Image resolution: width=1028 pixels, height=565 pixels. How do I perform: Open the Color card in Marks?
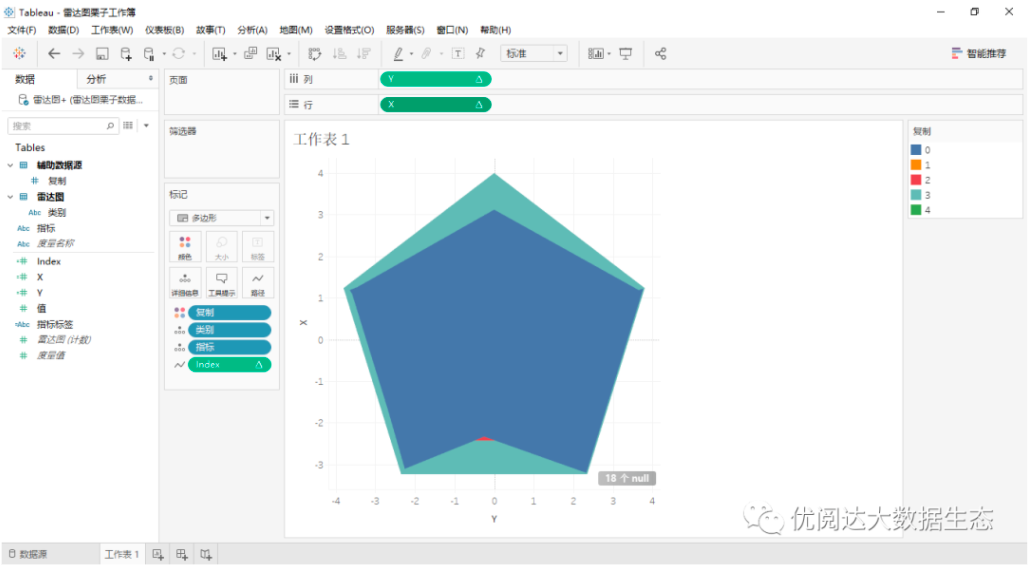pyautogui.click(x=185, y=246)
